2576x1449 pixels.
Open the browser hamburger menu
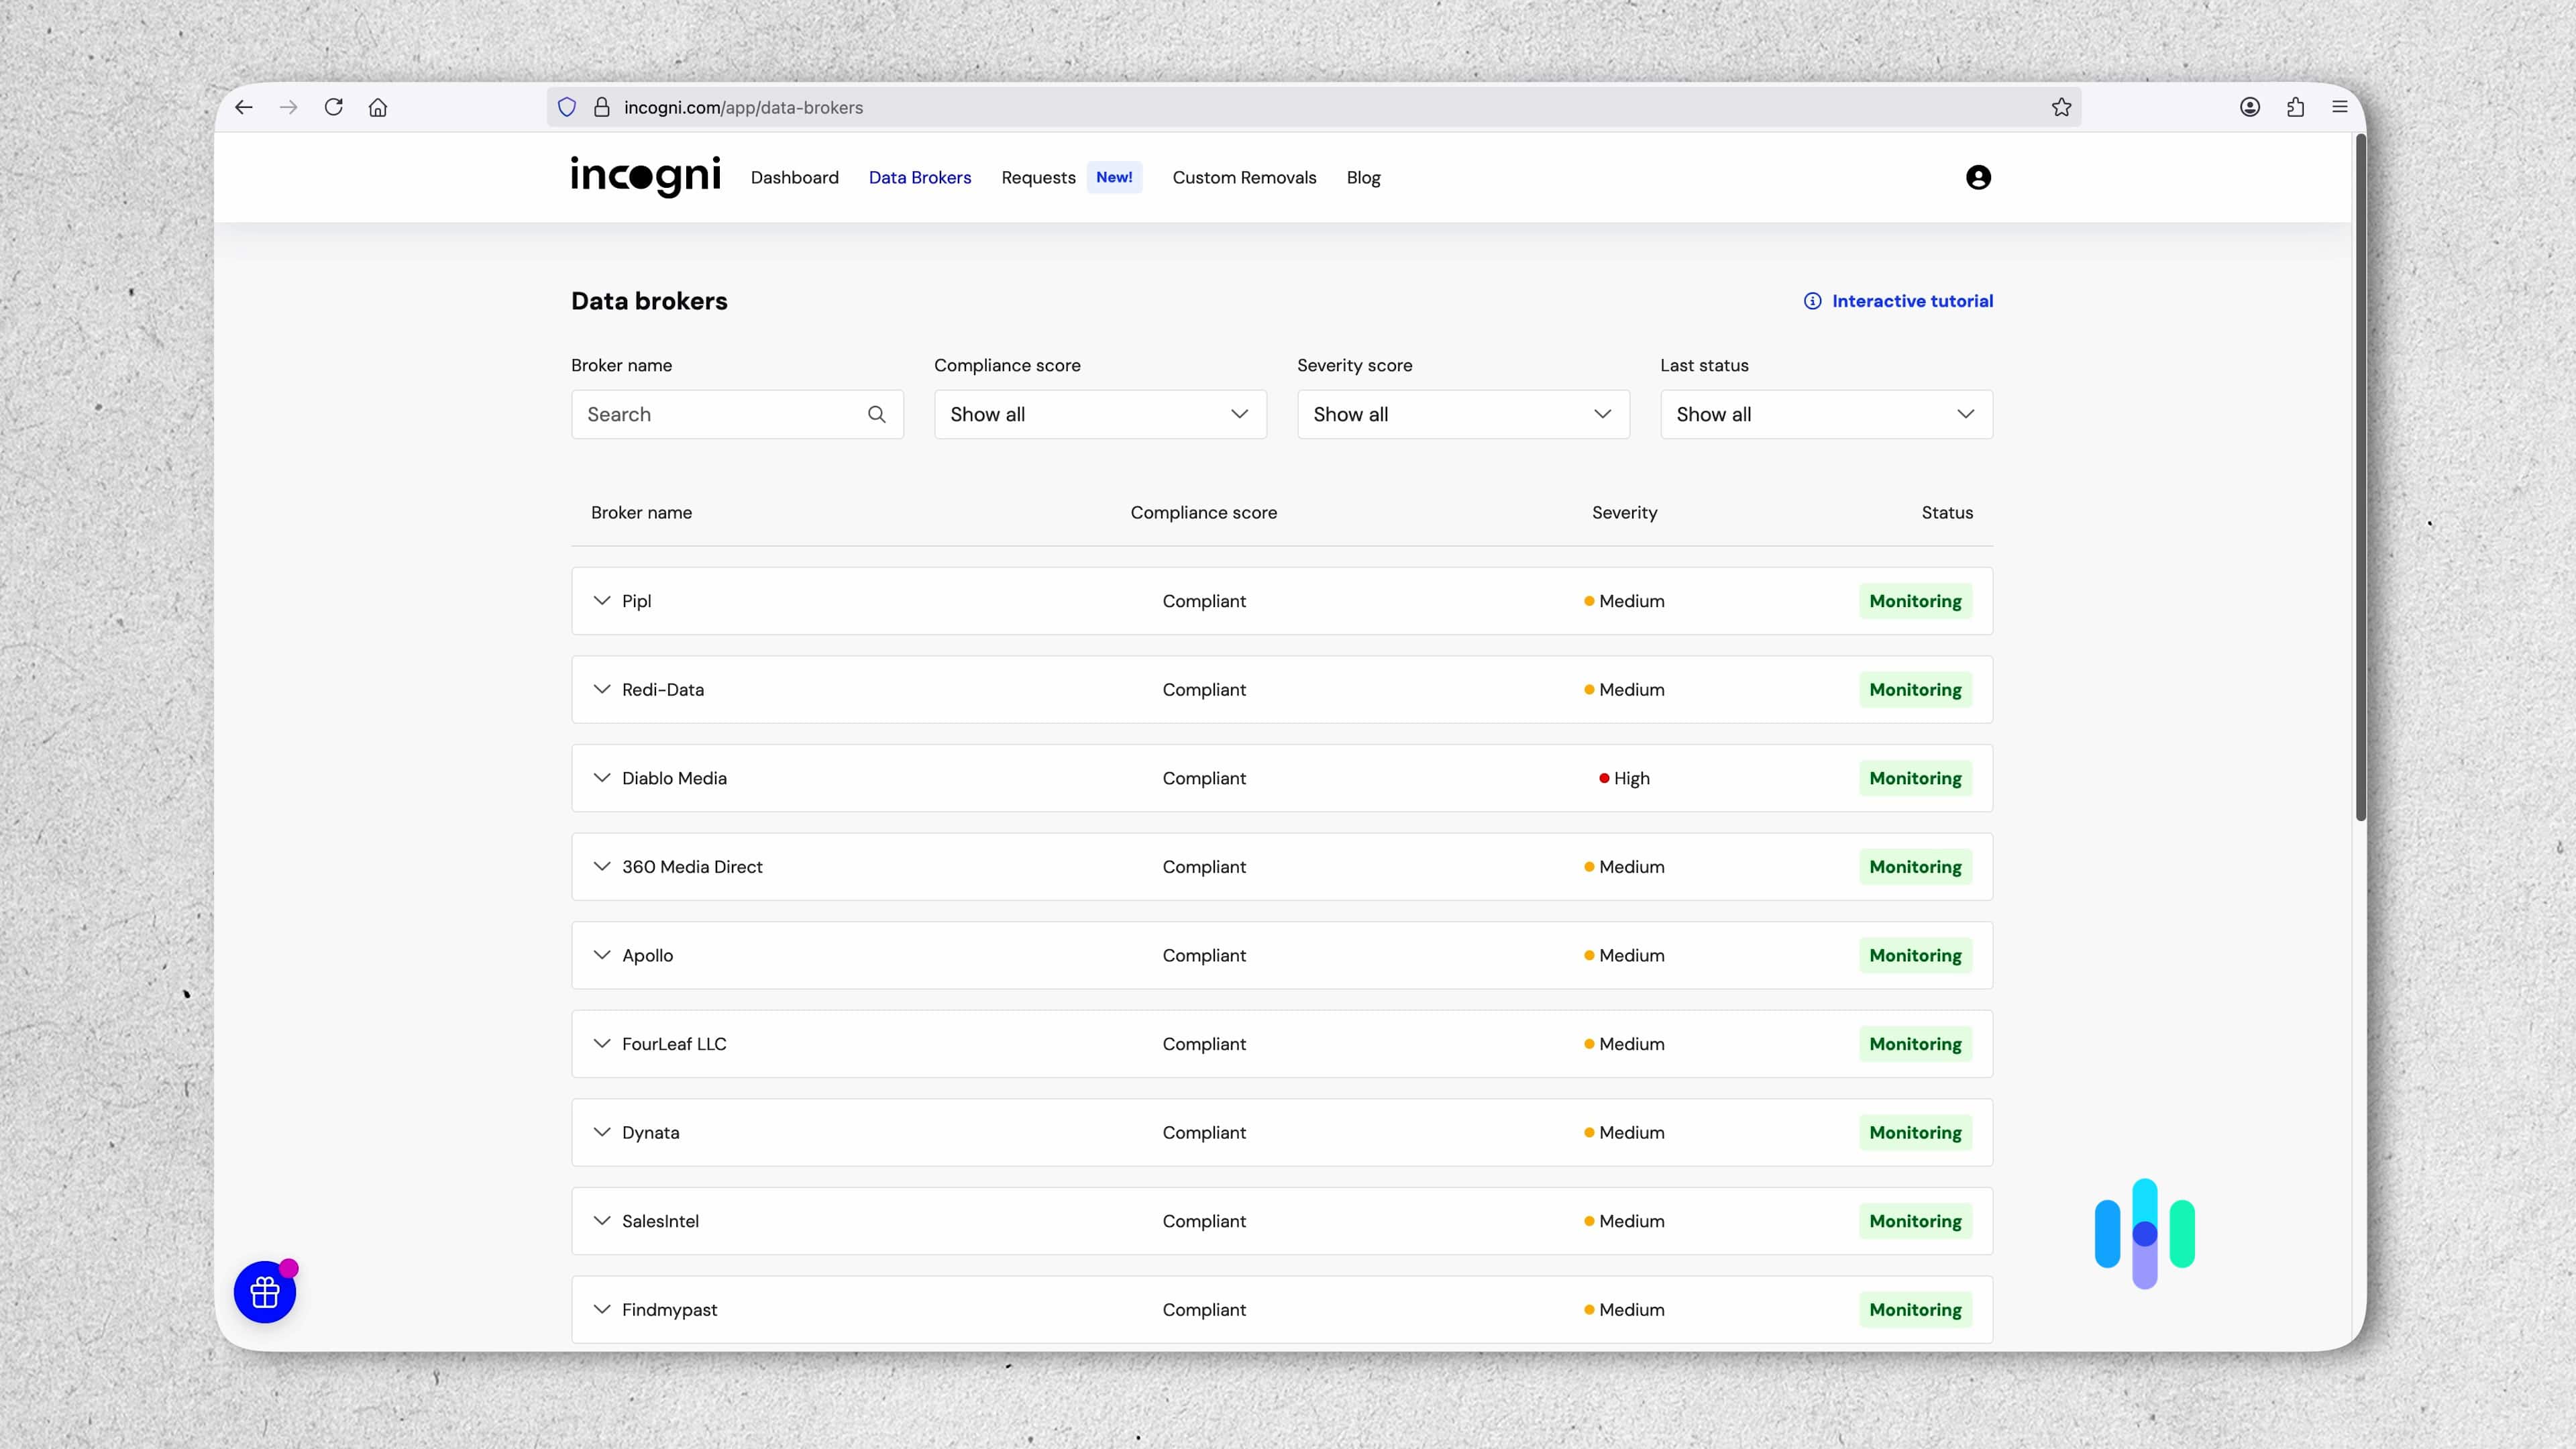click(x=2339, y=107)
